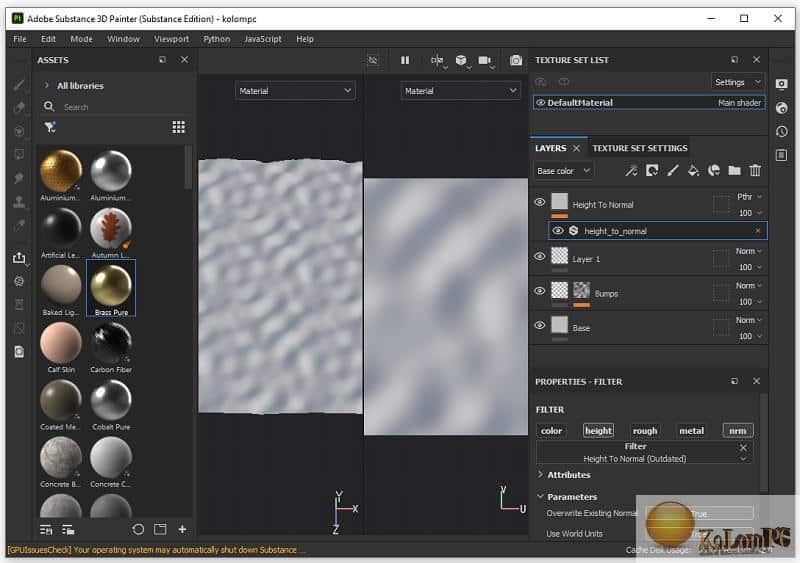Click the Add effect wand icon in Layers
The width and height of the screenshot is (800, 563).
(x=631, y=170)
